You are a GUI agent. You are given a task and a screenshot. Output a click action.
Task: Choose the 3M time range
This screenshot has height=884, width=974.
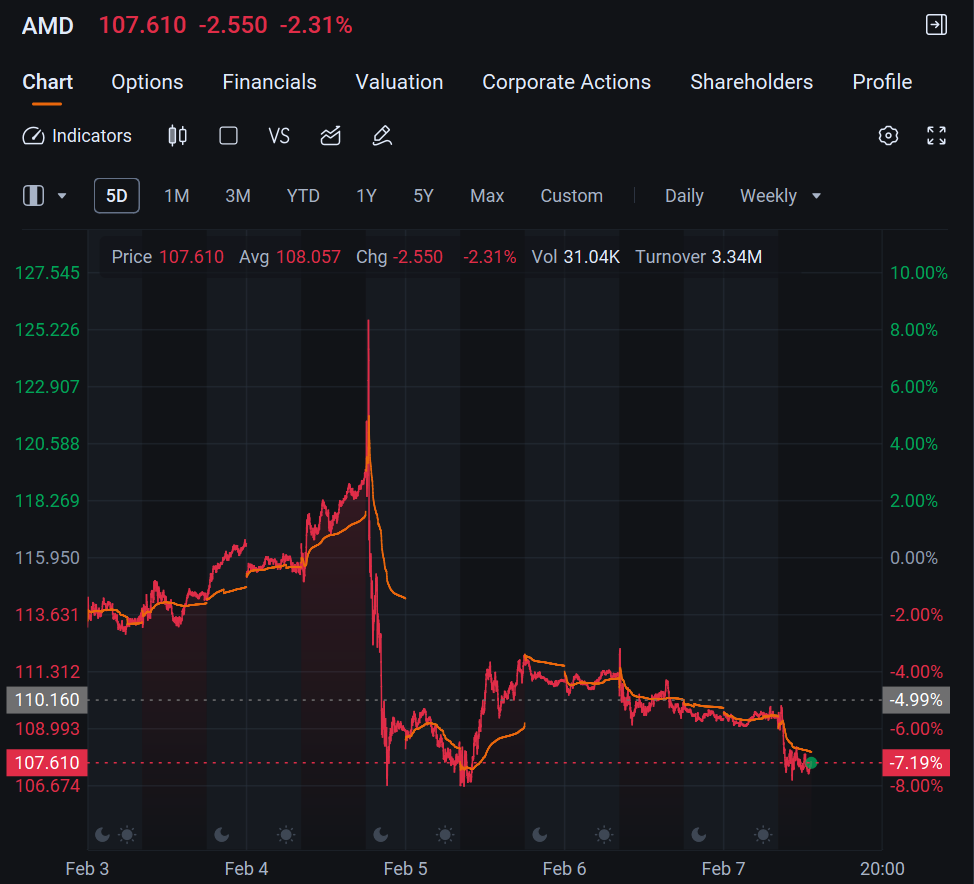pos(238,196)
